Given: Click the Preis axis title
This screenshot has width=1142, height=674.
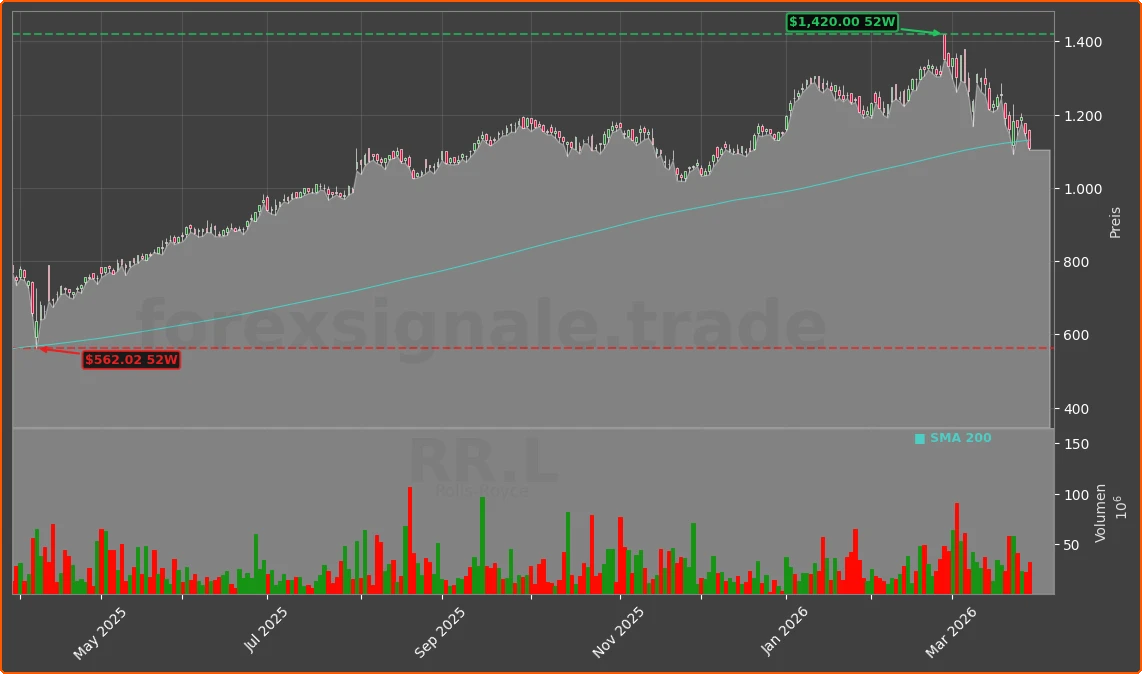Looking at the screenshot, I should click(x=1114, y=223).
